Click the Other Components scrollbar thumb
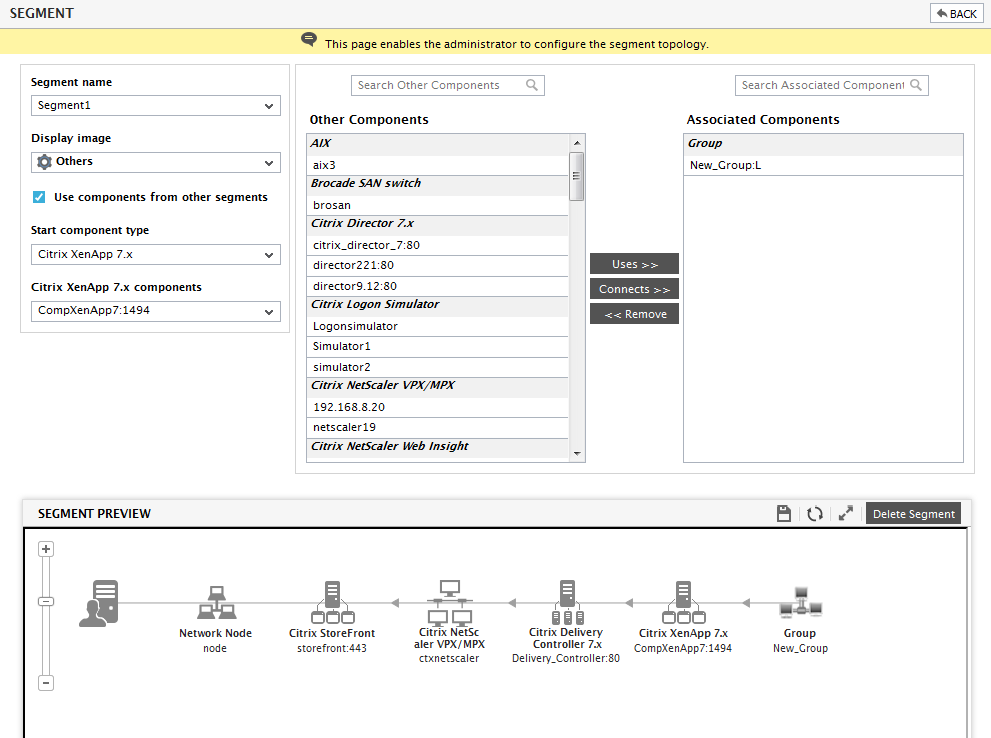991x738 pixels. 576,176
